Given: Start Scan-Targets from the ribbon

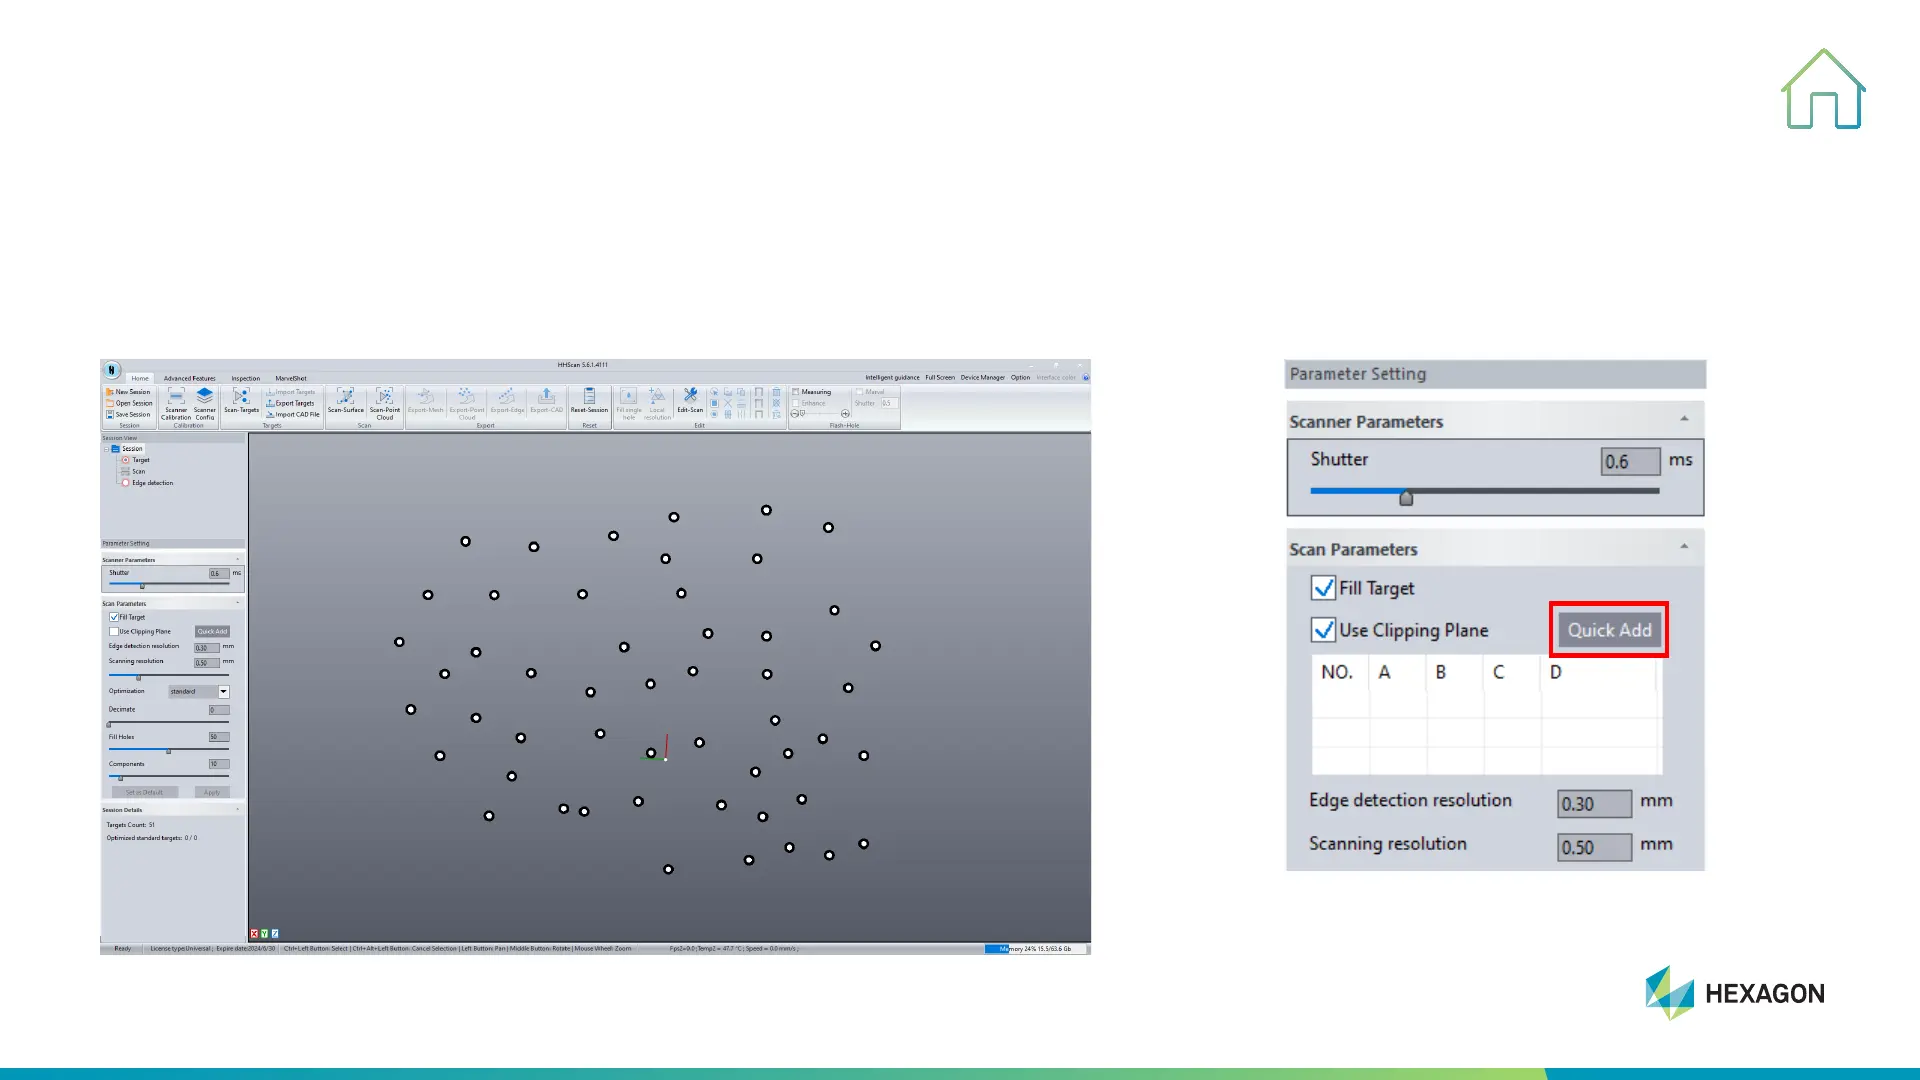Looking at the screenshot, I should tap(241, 398).
